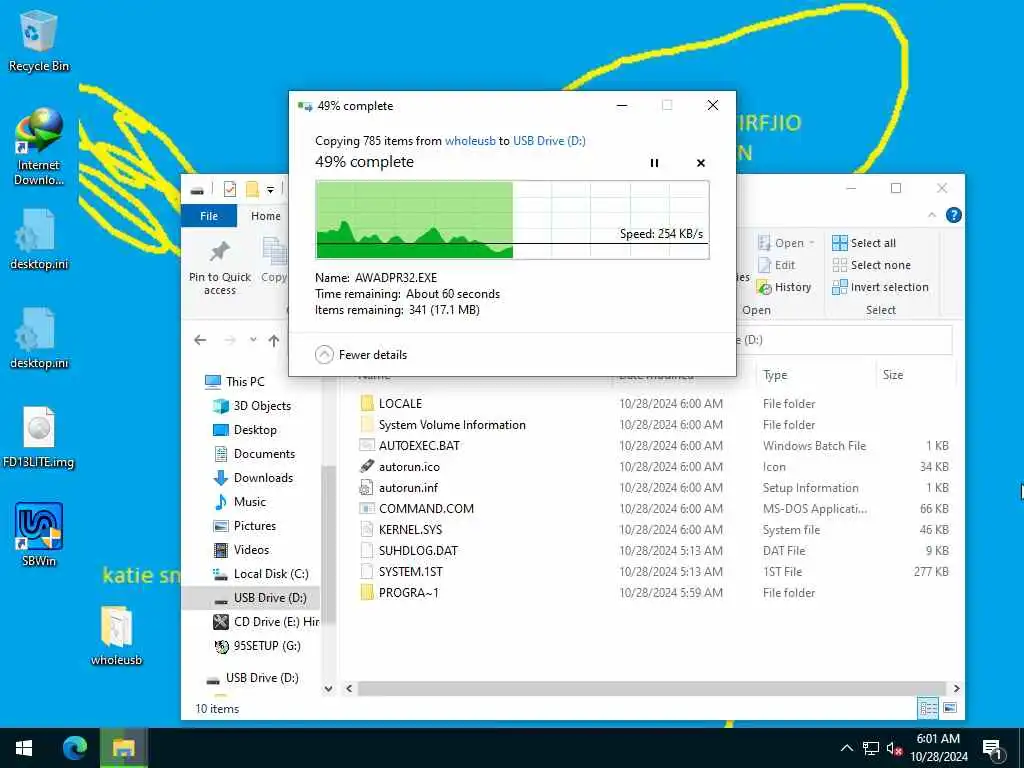Open the wholeusb source link

(x=470, y=141)
